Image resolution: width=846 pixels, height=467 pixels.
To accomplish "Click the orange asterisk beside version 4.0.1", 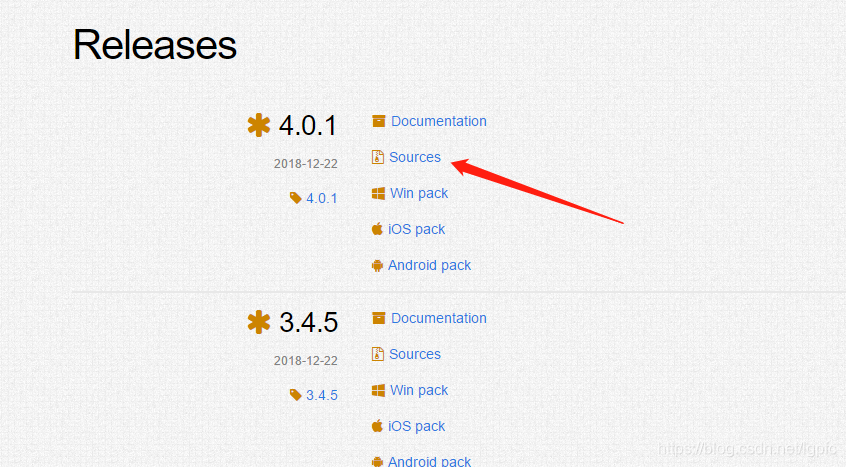I will tap(259, 125).
